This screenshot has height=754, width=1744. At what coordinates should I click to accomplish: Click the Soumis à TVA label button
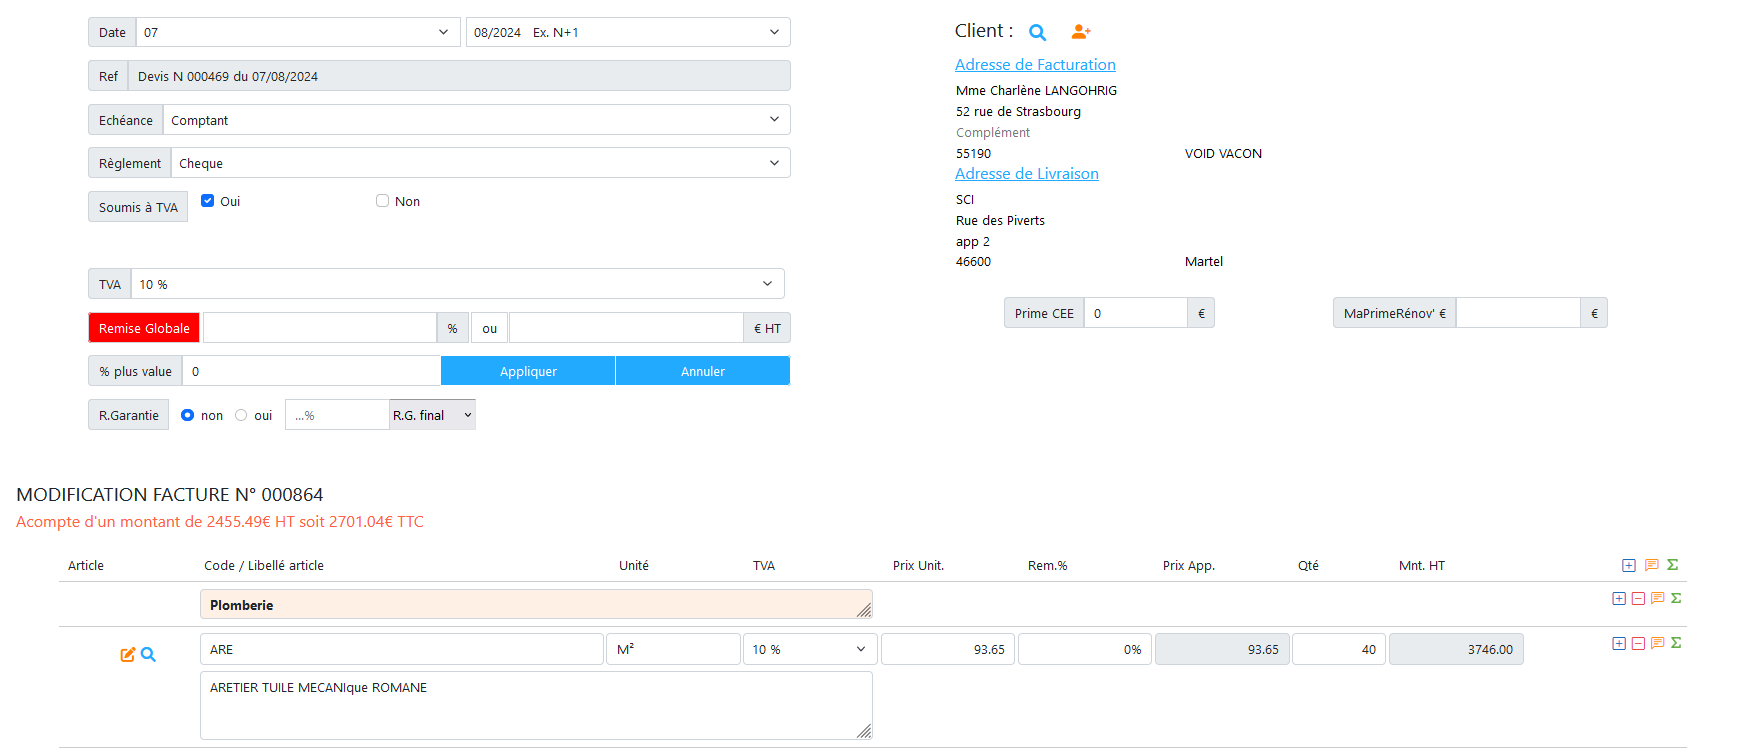click(x=138, y=207)
